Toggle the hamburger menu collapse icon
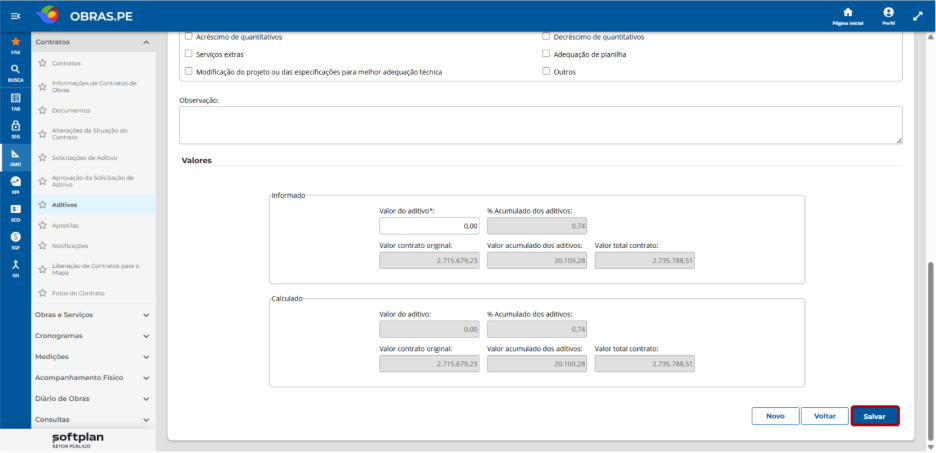The height and width of the screenshot is (453, 936). click(x=16, y=16)
